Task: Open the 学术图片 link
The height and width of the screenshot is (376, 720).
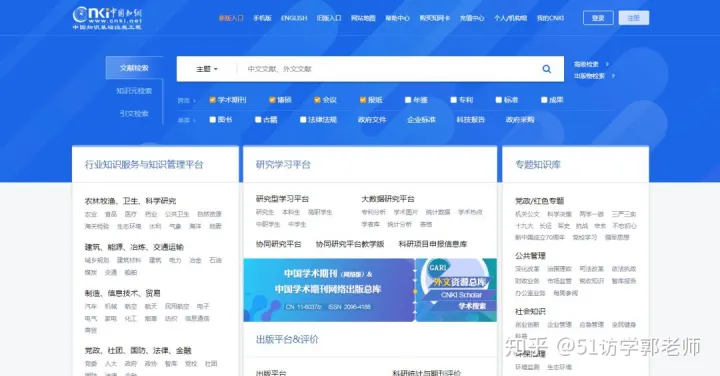Action: click(406, 212)
